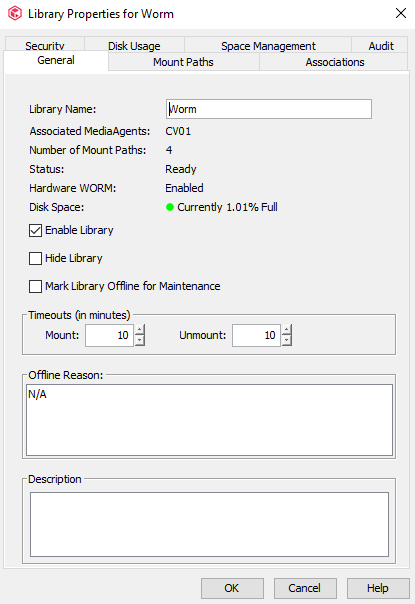Enable Mark Library Offline for Maintenance
Viewport: 415px width, 604px height.
coord(35,287)
